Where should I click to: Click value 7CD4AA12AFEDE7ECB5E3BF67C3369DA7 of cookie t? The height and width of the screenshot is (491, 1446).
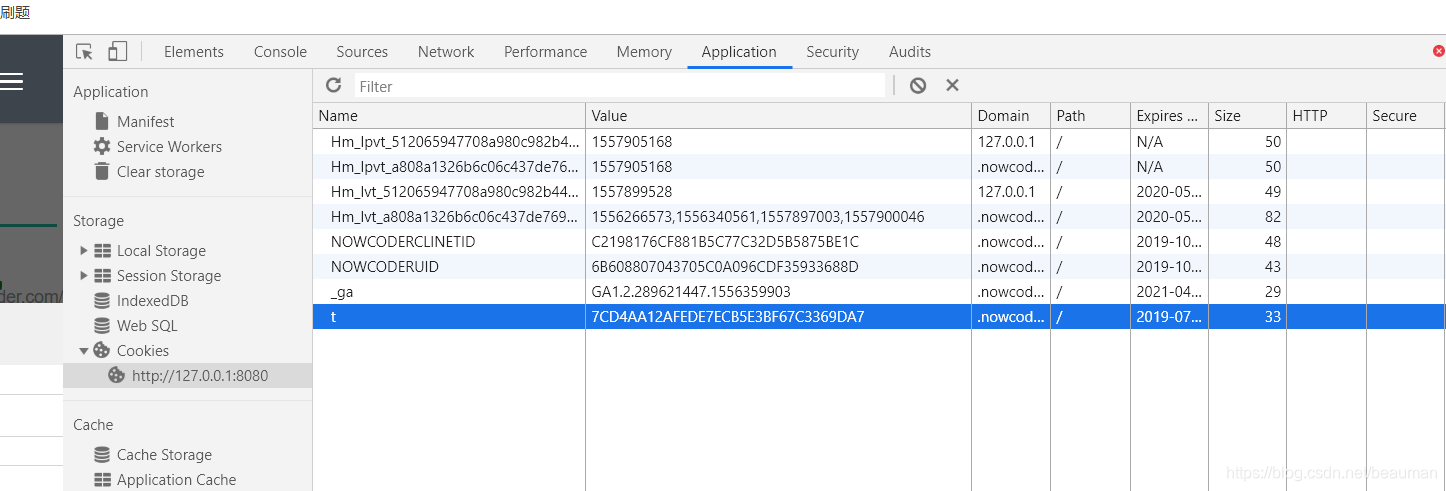pos(728,317)
